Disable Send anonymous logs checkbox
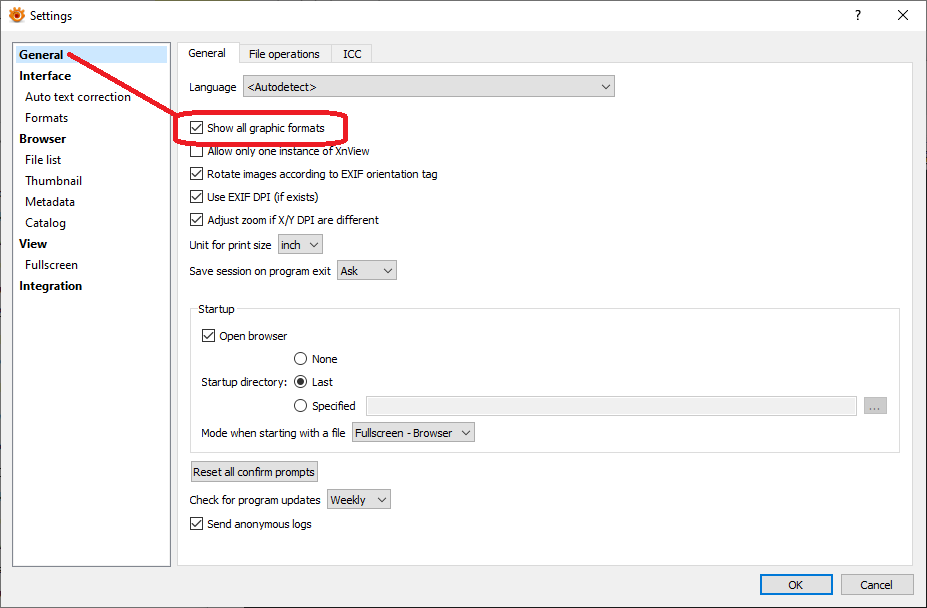 click(x=196, y=524)
